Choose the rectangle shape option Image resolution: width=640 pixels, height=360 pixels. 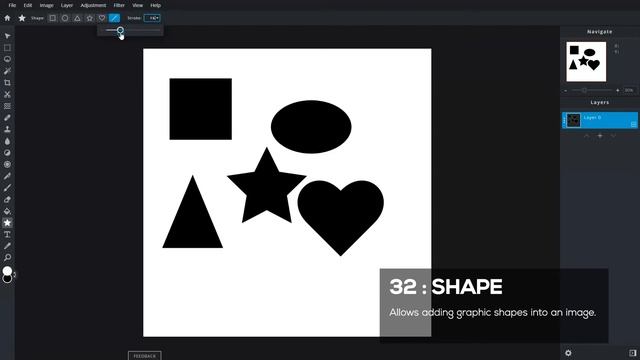(53, 18)
